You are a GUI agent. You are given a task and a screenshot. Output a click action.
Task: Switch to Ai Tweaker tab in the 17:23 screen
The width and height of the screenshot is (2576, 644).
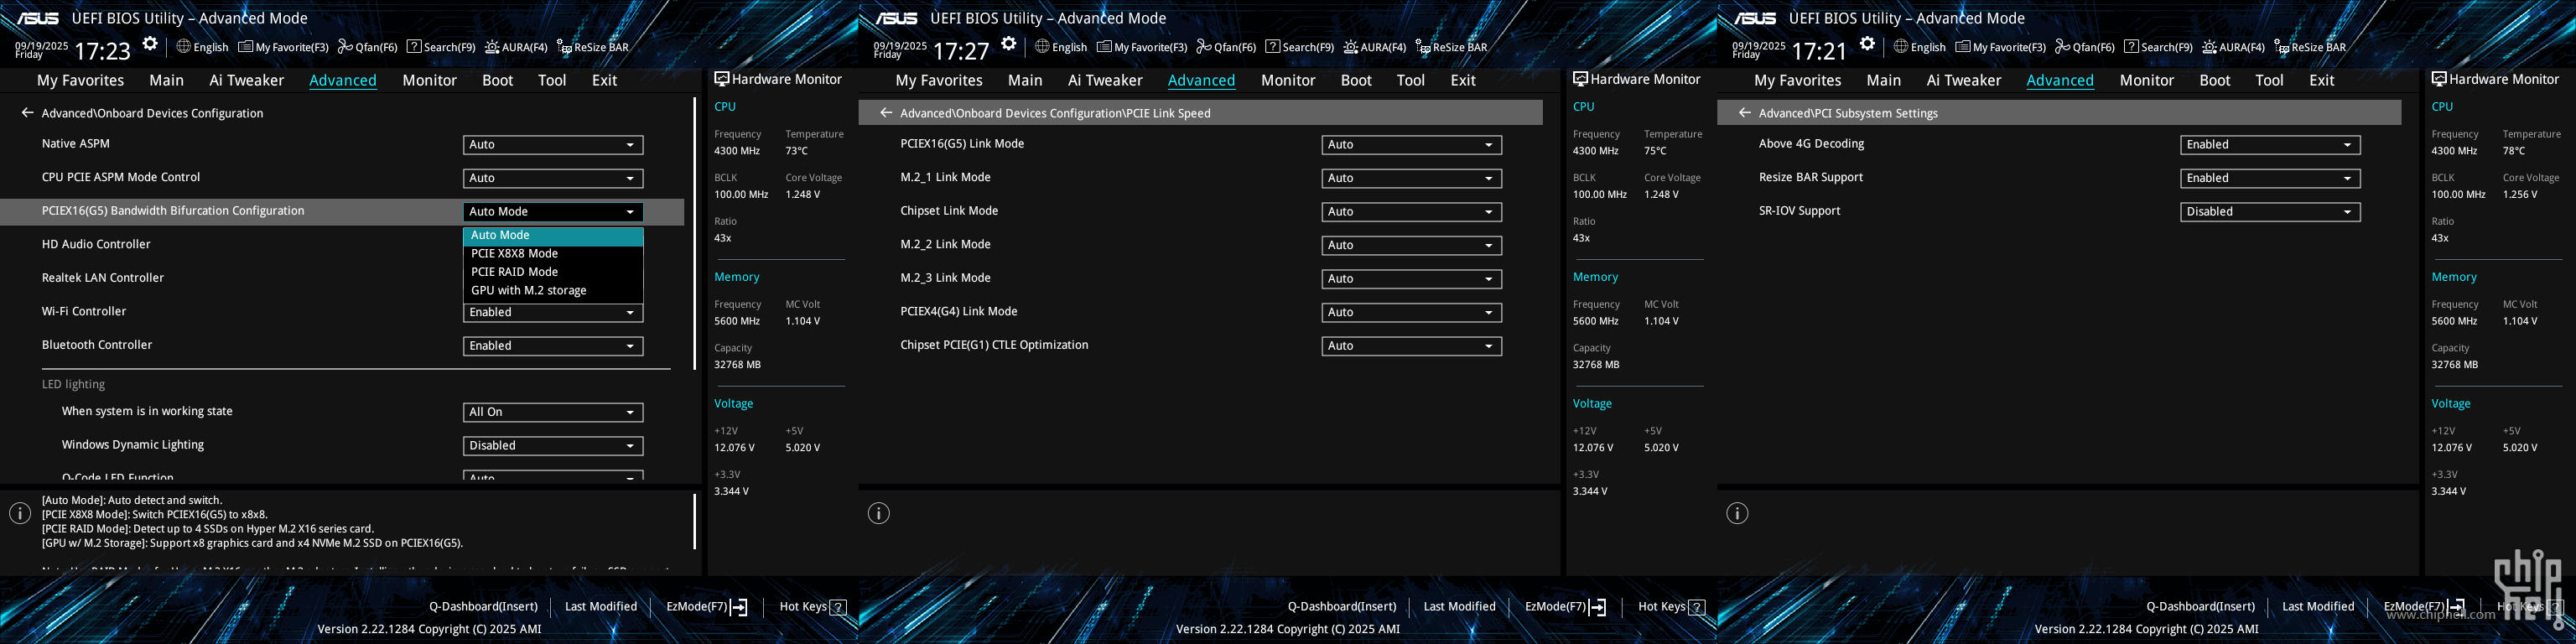pos(246,80)
